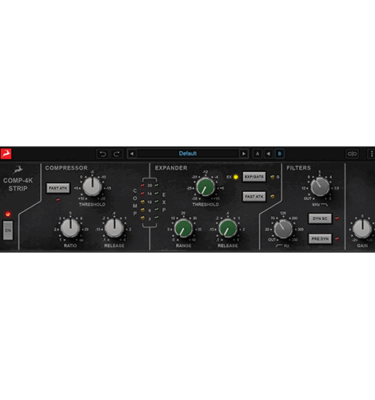Enable expander FAST ATK button

(x=254, y=197)
